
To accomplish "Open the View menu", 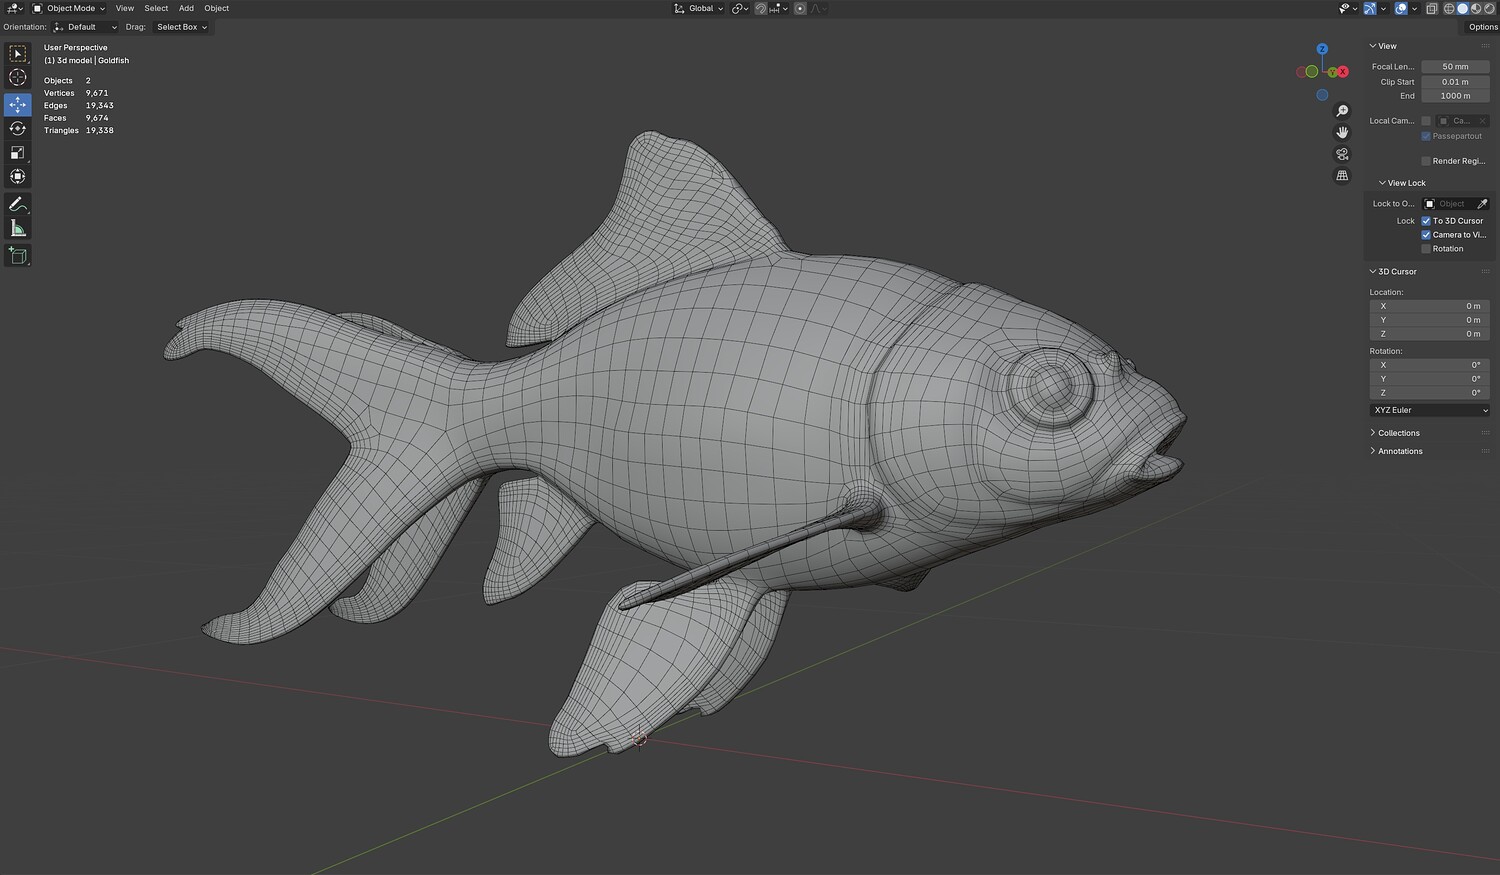I will (125, 8).
